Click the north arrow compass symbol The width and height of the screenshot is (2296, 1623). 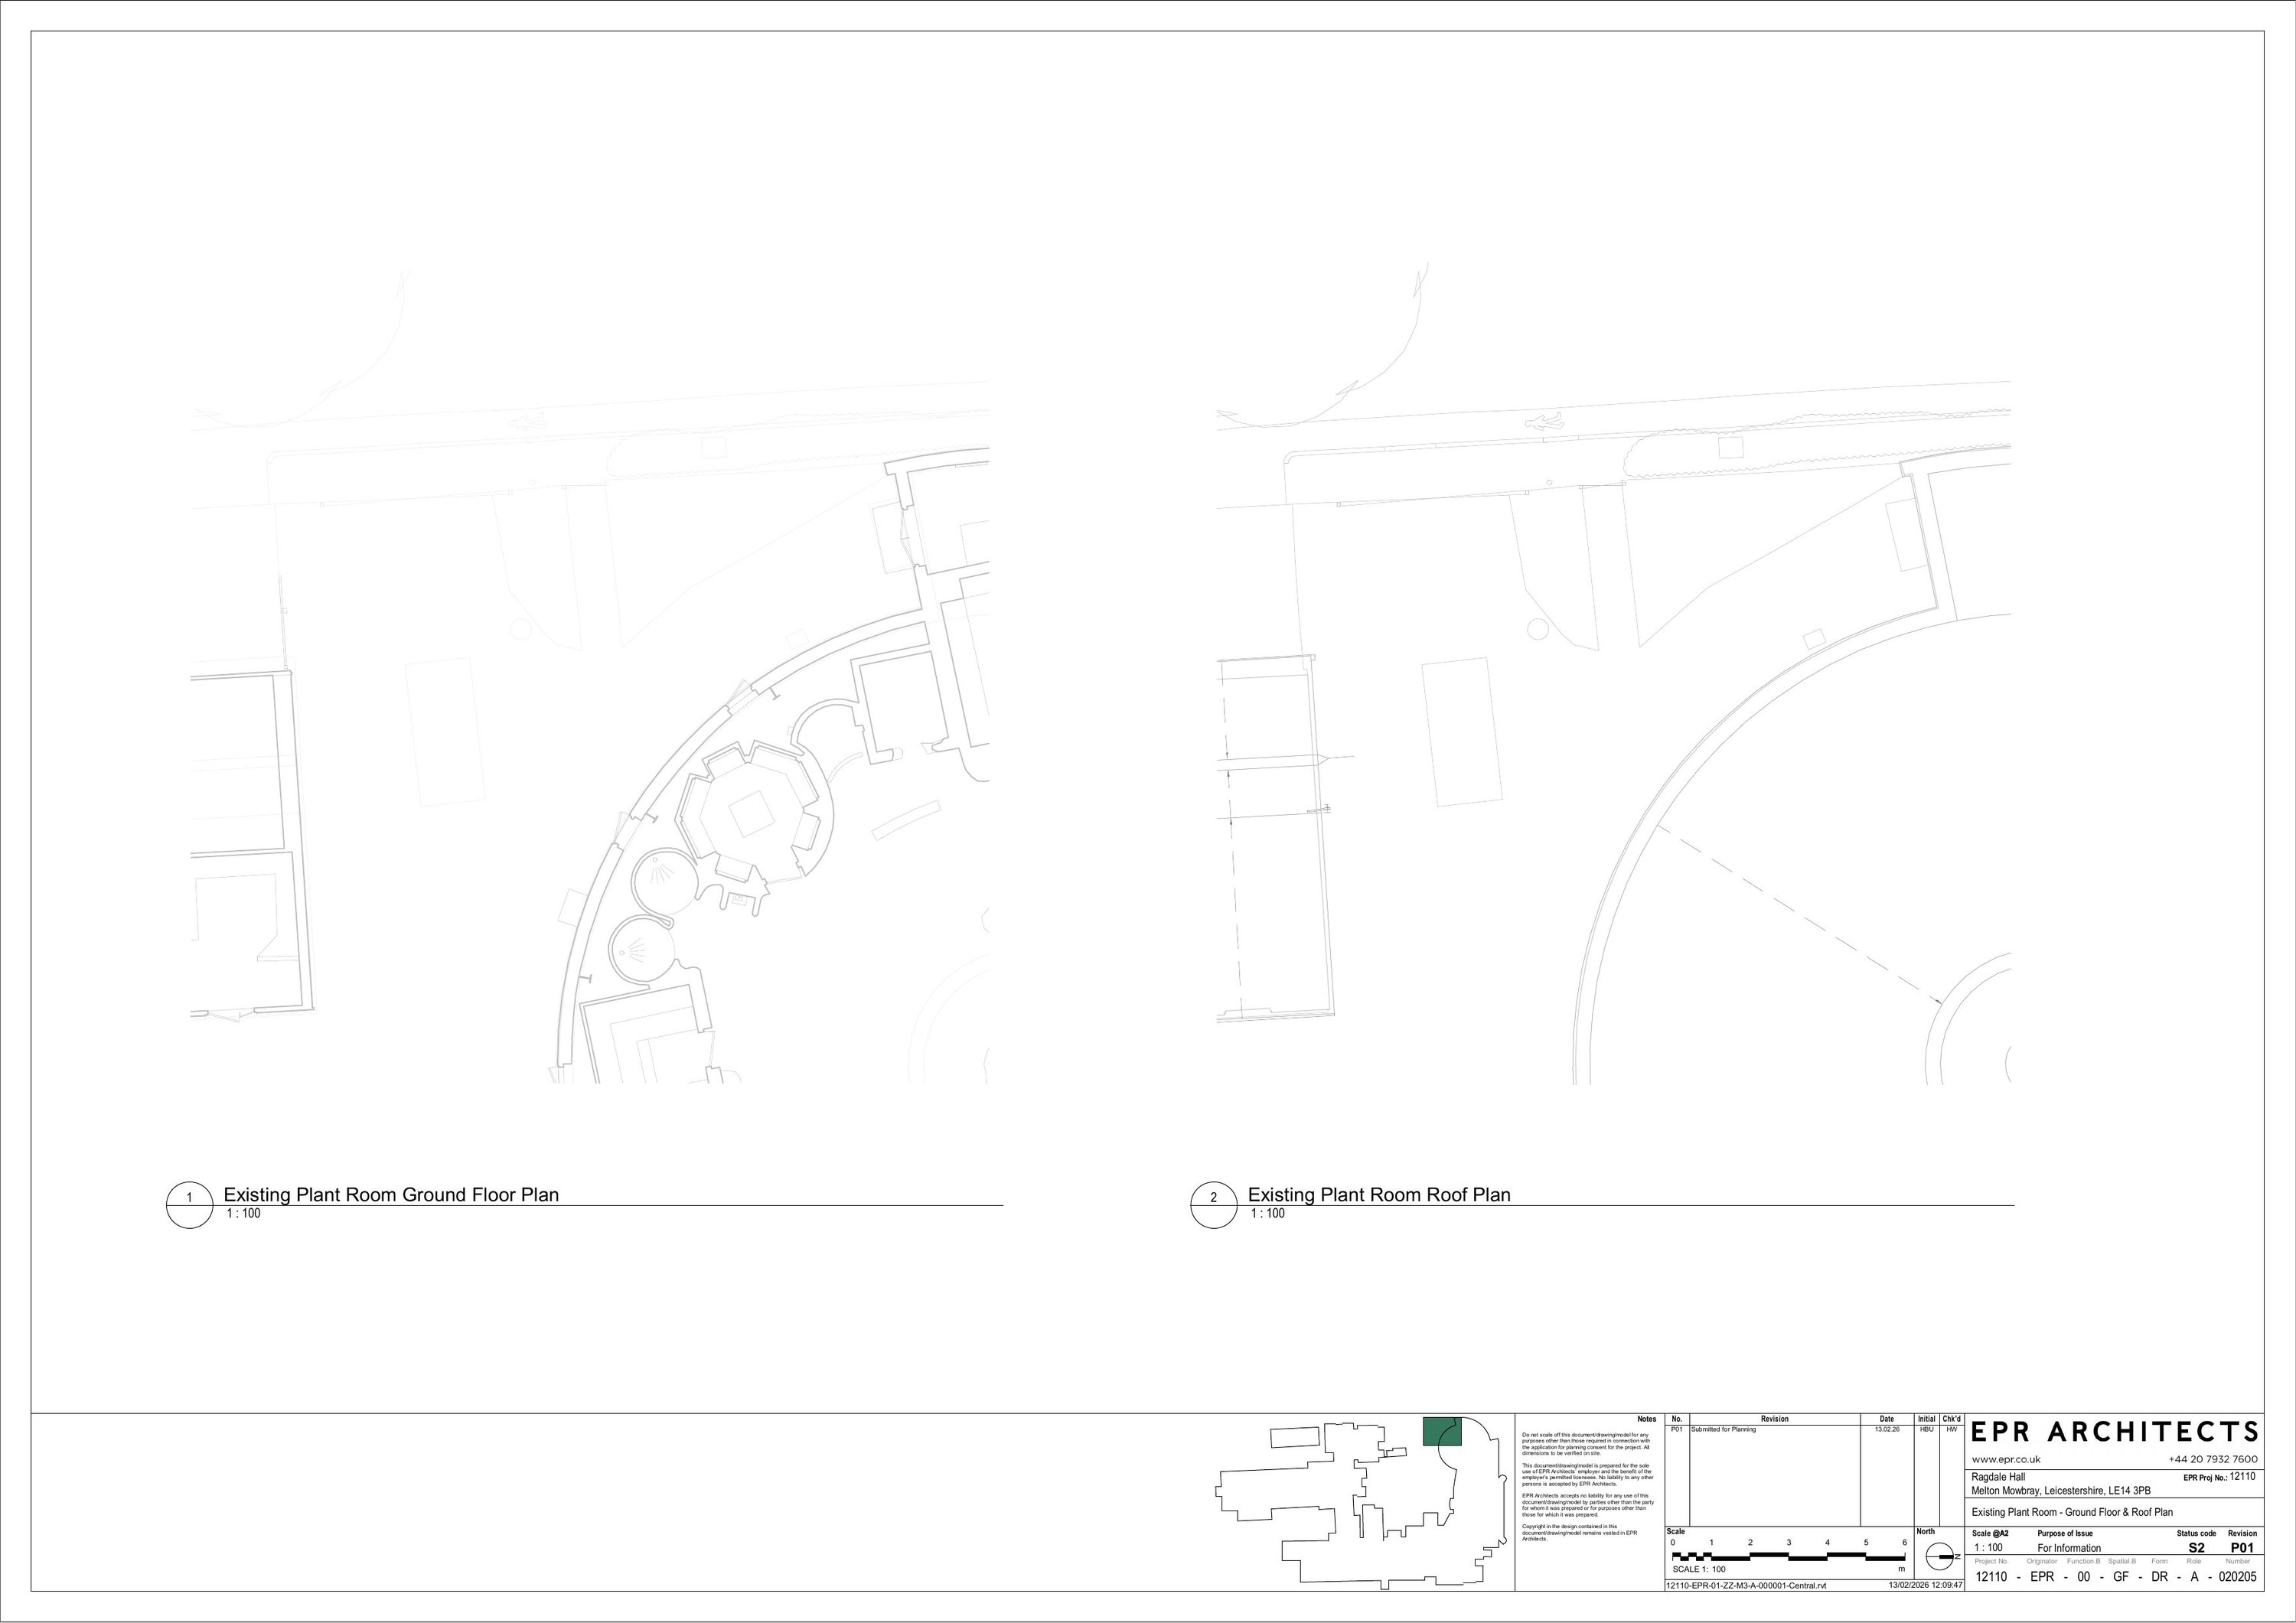(1941, 1557)
